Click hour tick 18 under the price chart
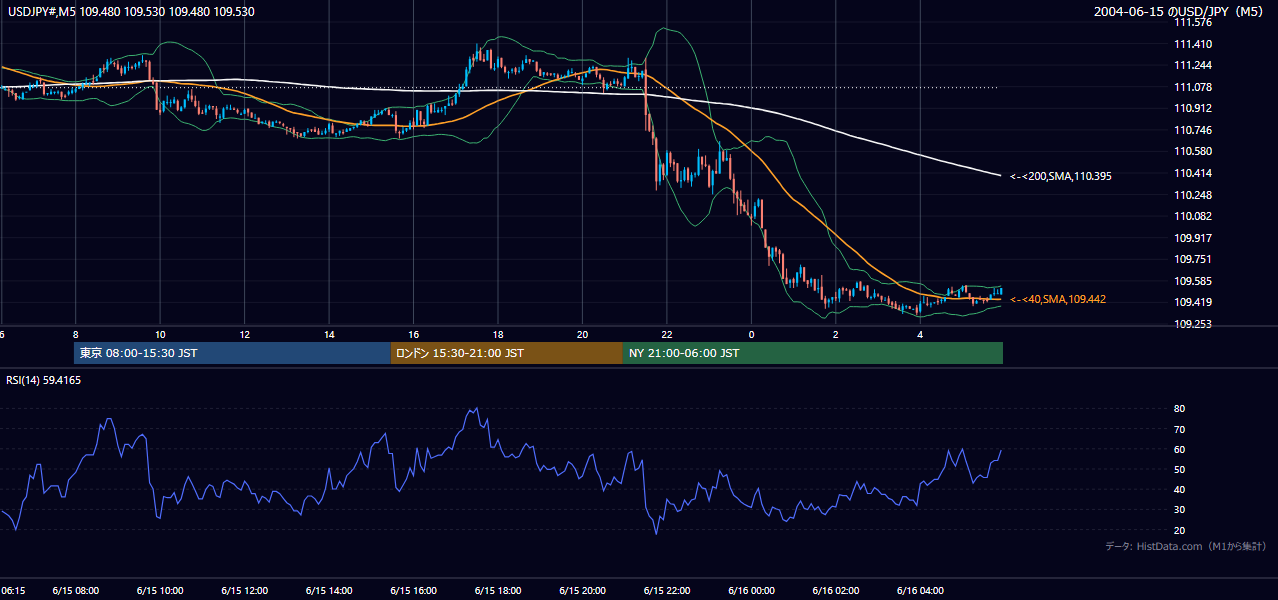Screen dimensions: 1278x600 497,335
